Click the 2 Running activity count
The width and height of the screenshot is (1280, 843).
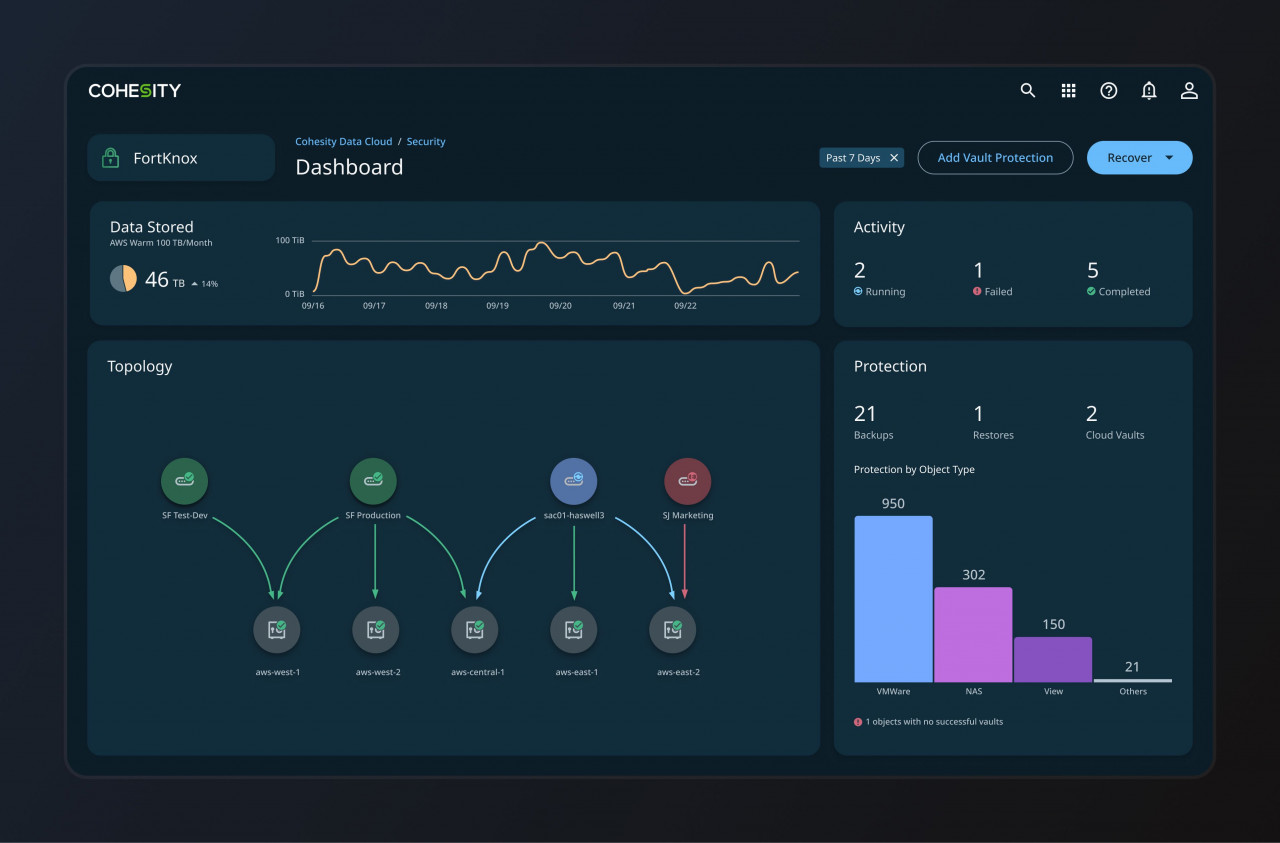point(860,270)
